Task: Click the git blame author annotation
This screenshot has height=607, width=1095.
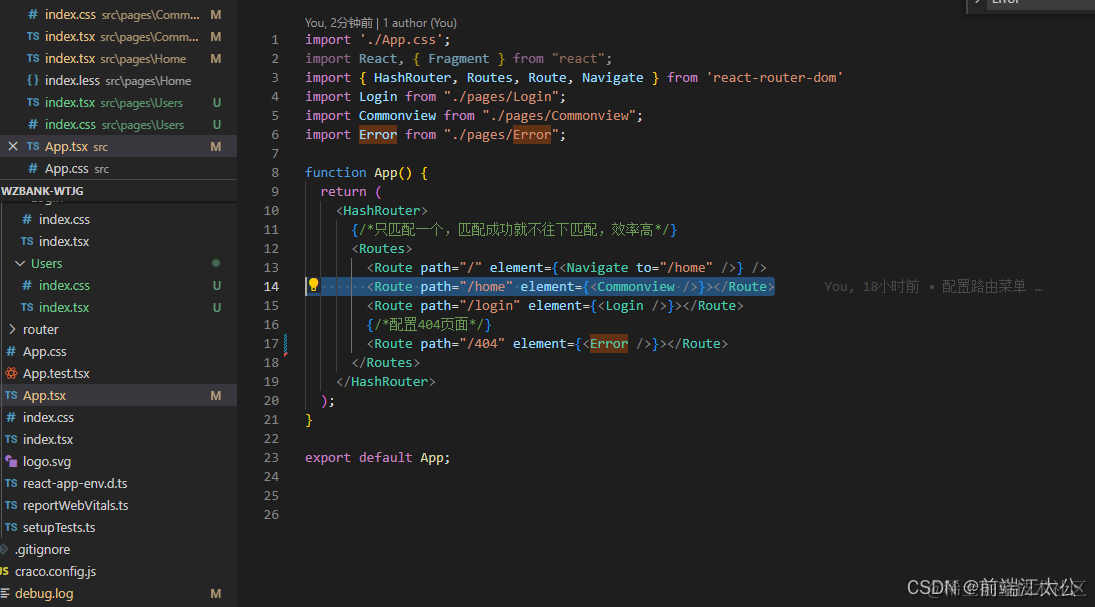Action: click(x=381, y=23)
